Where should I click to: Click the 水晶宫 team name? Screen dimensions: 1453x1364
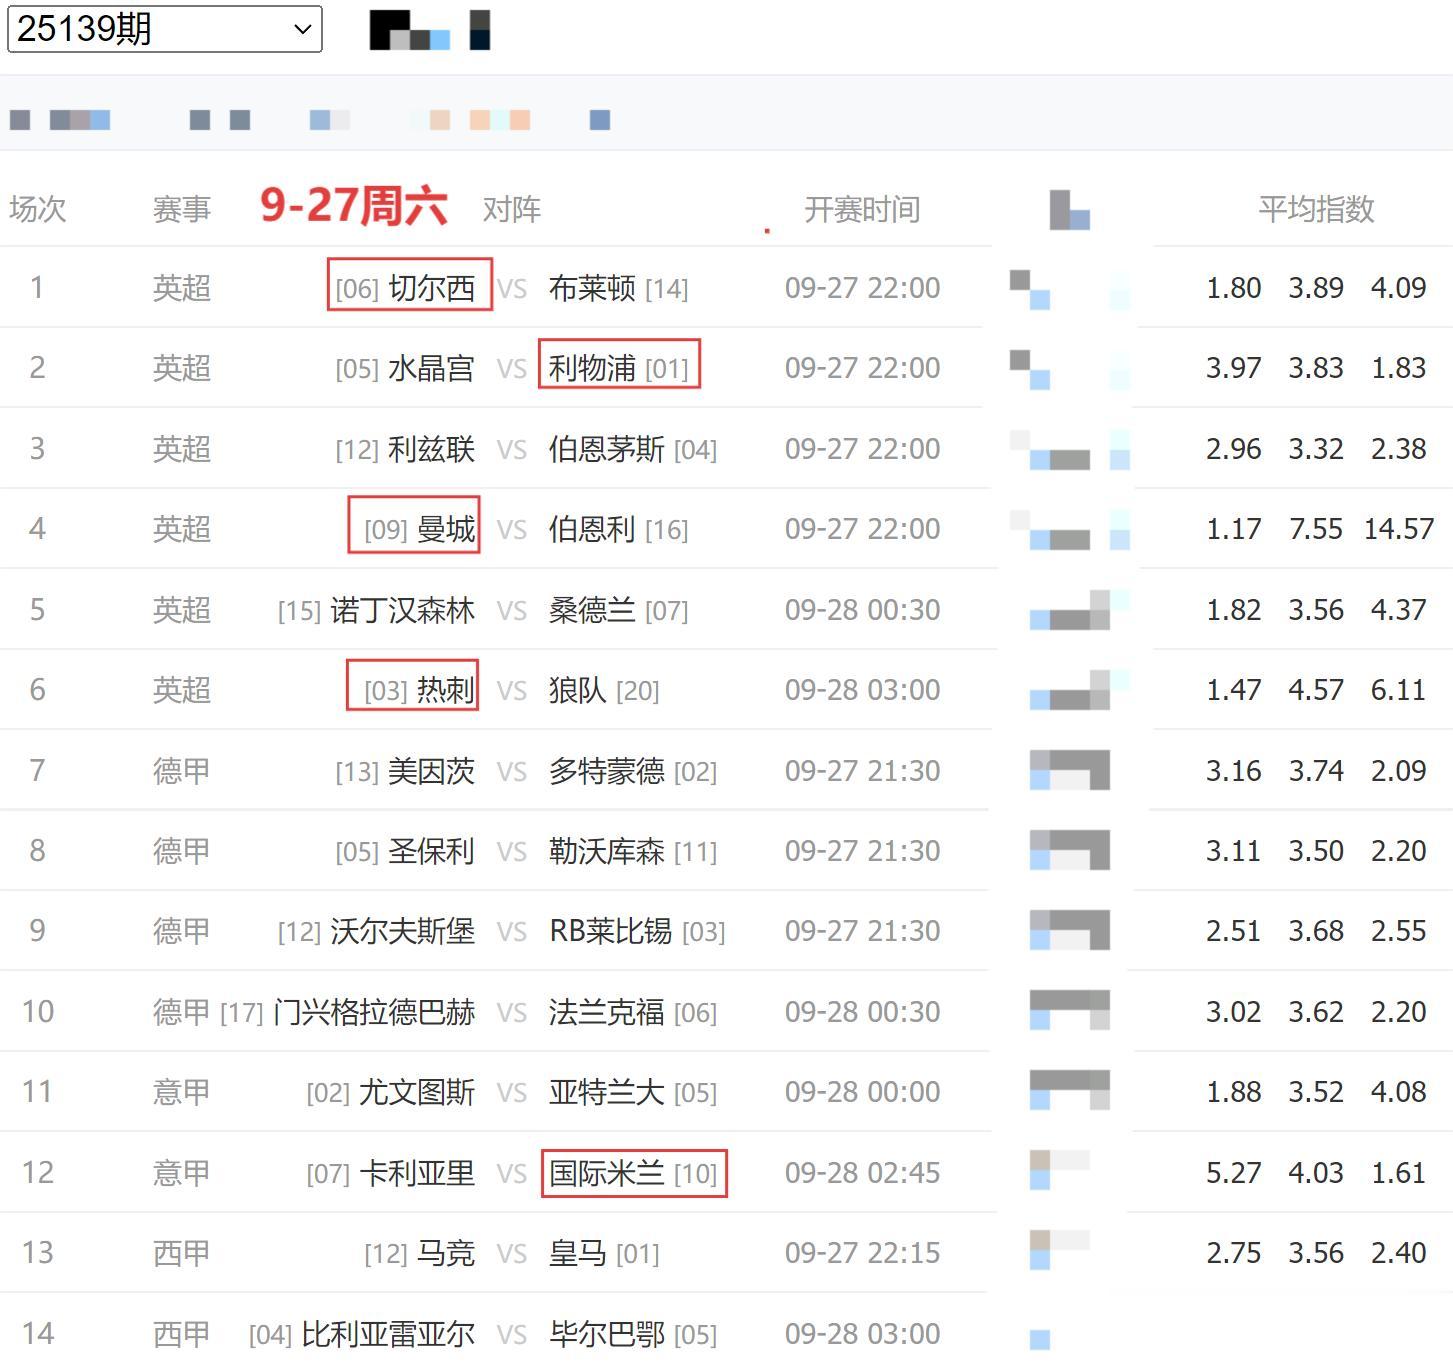coord(431,368)
